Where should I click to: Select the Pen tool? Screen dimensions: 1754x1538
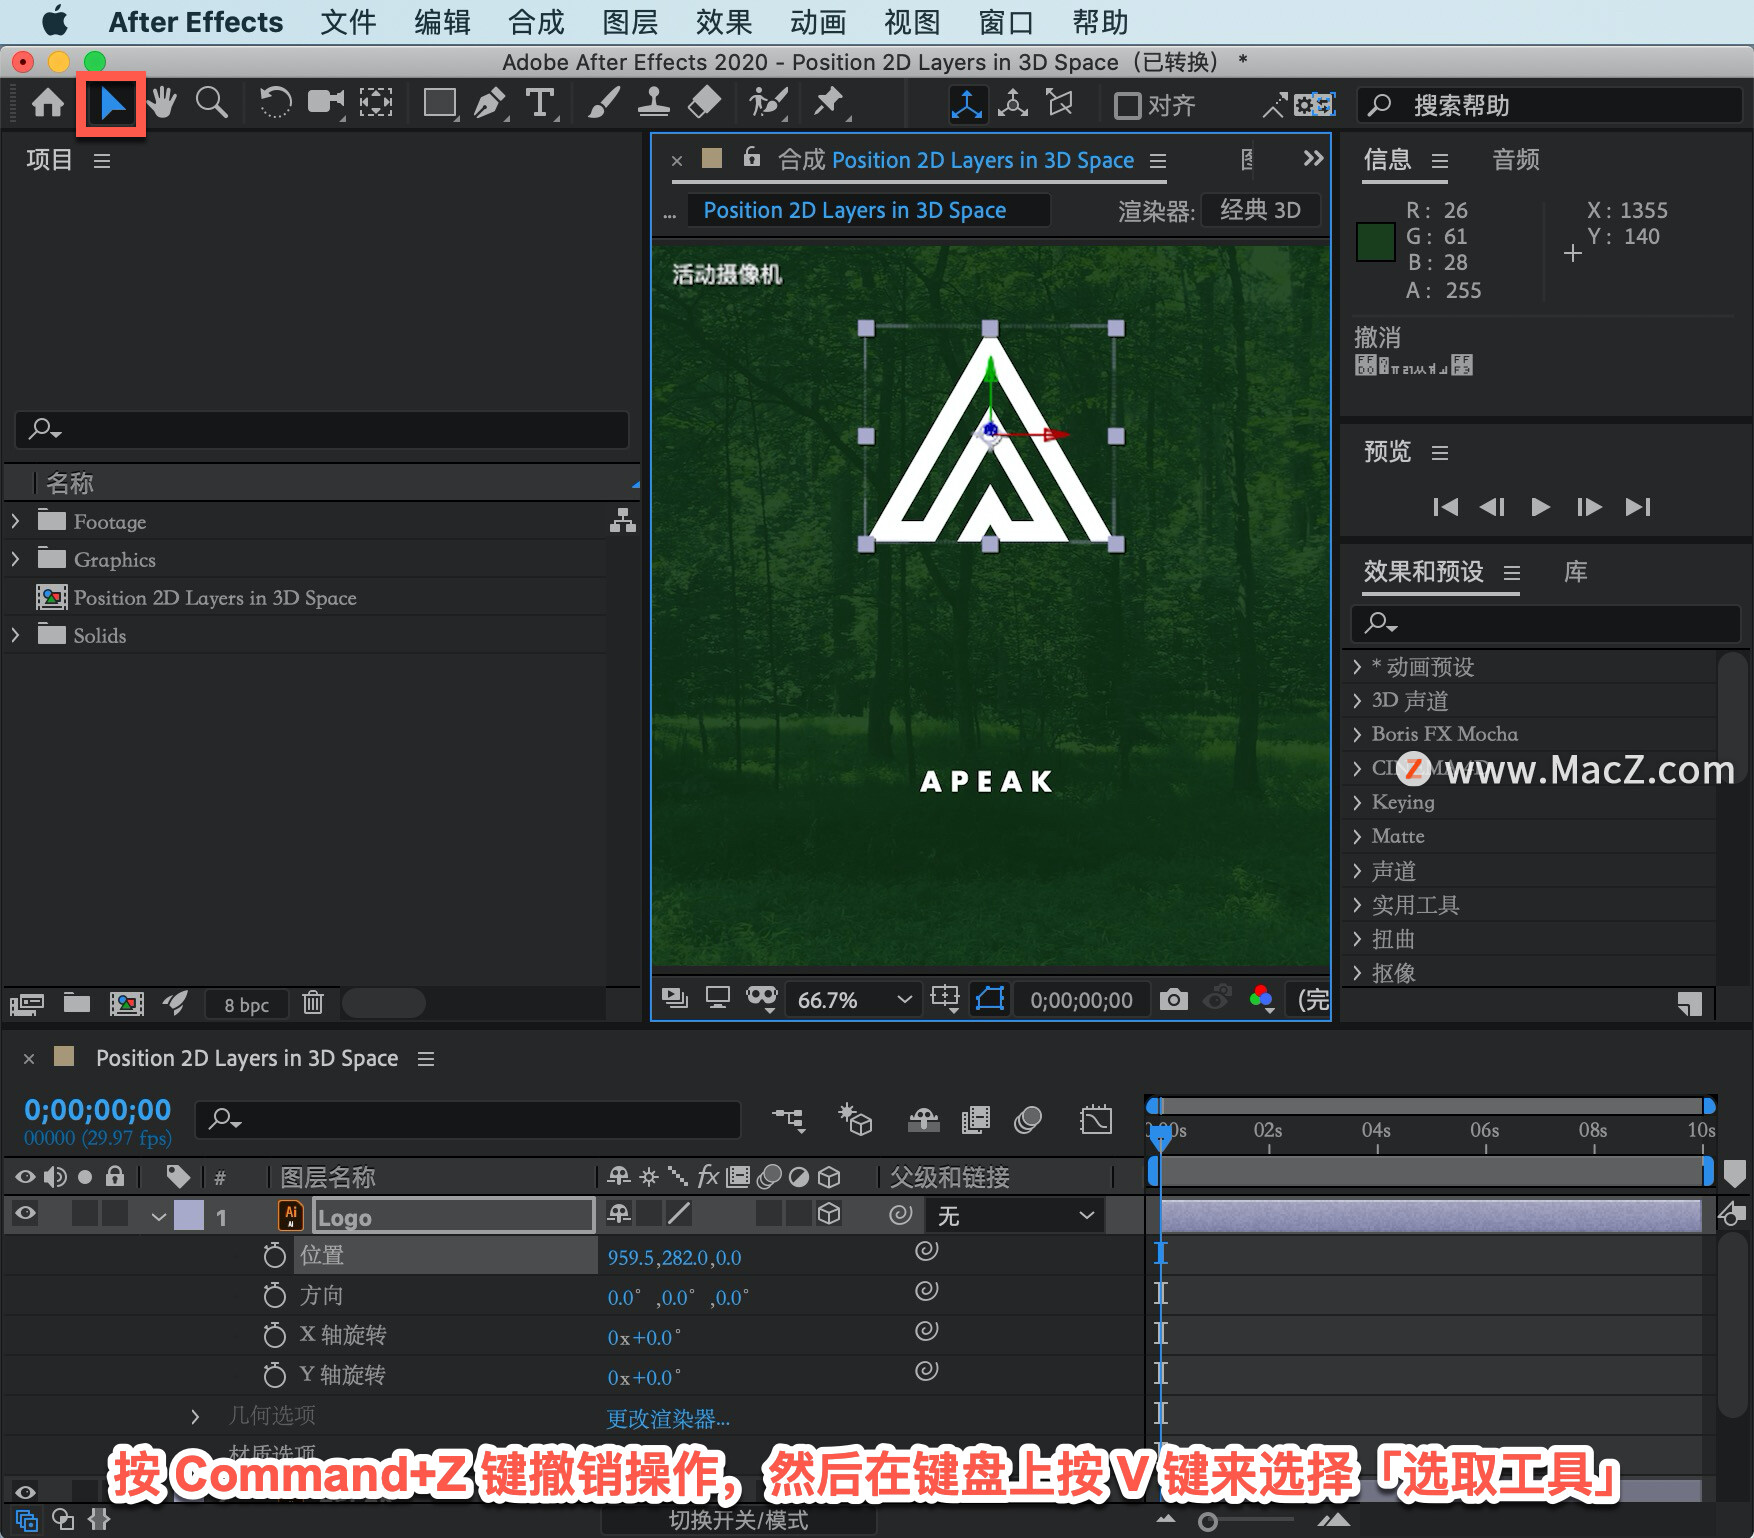pos(490,104)
